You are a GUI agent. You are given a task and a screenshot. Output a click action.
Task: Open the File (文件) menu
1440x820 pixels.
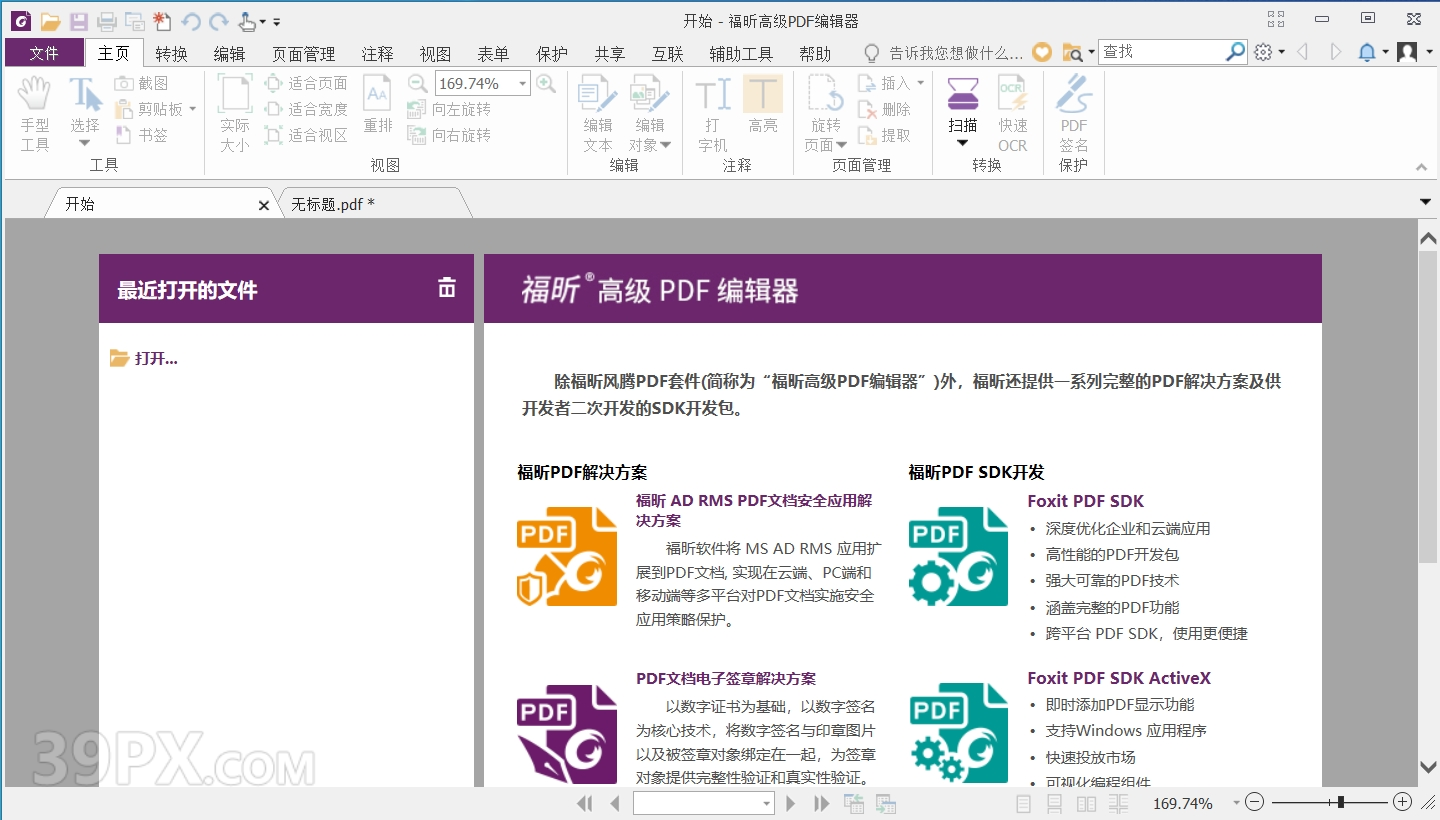(44, 53)
